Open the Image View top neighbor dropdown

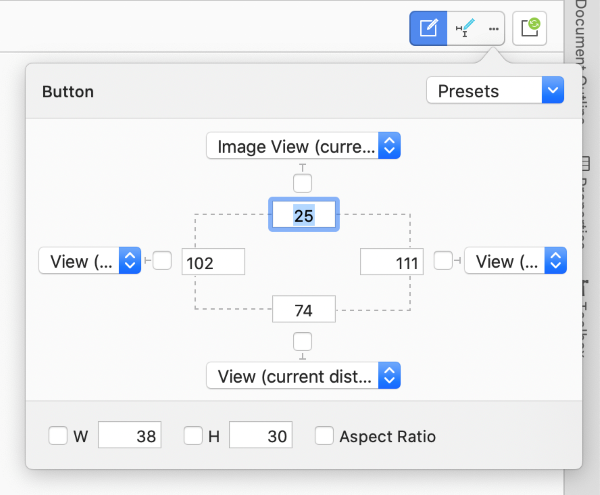[x=303, y=146]
